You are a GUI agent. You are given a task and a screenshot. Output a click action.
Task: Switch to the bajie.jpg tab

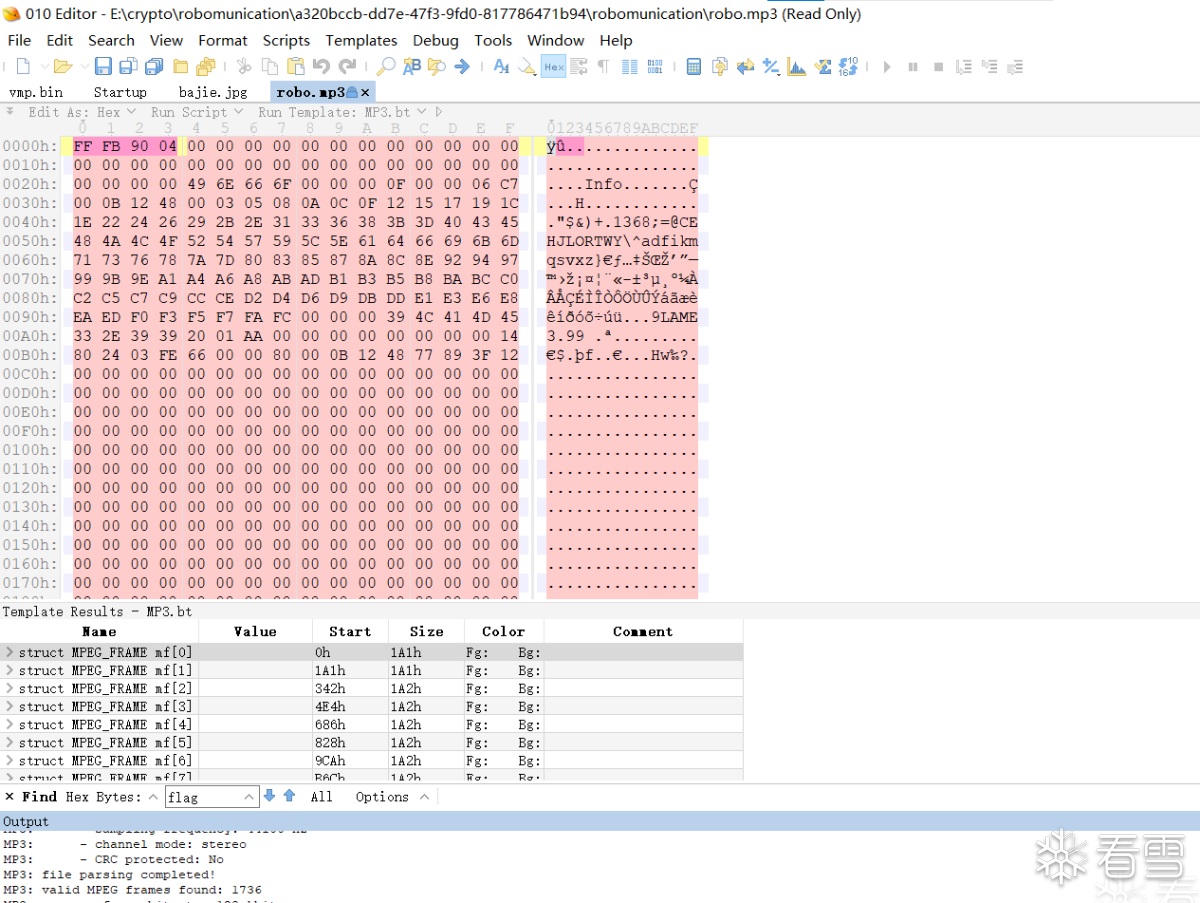coord(213,92)
